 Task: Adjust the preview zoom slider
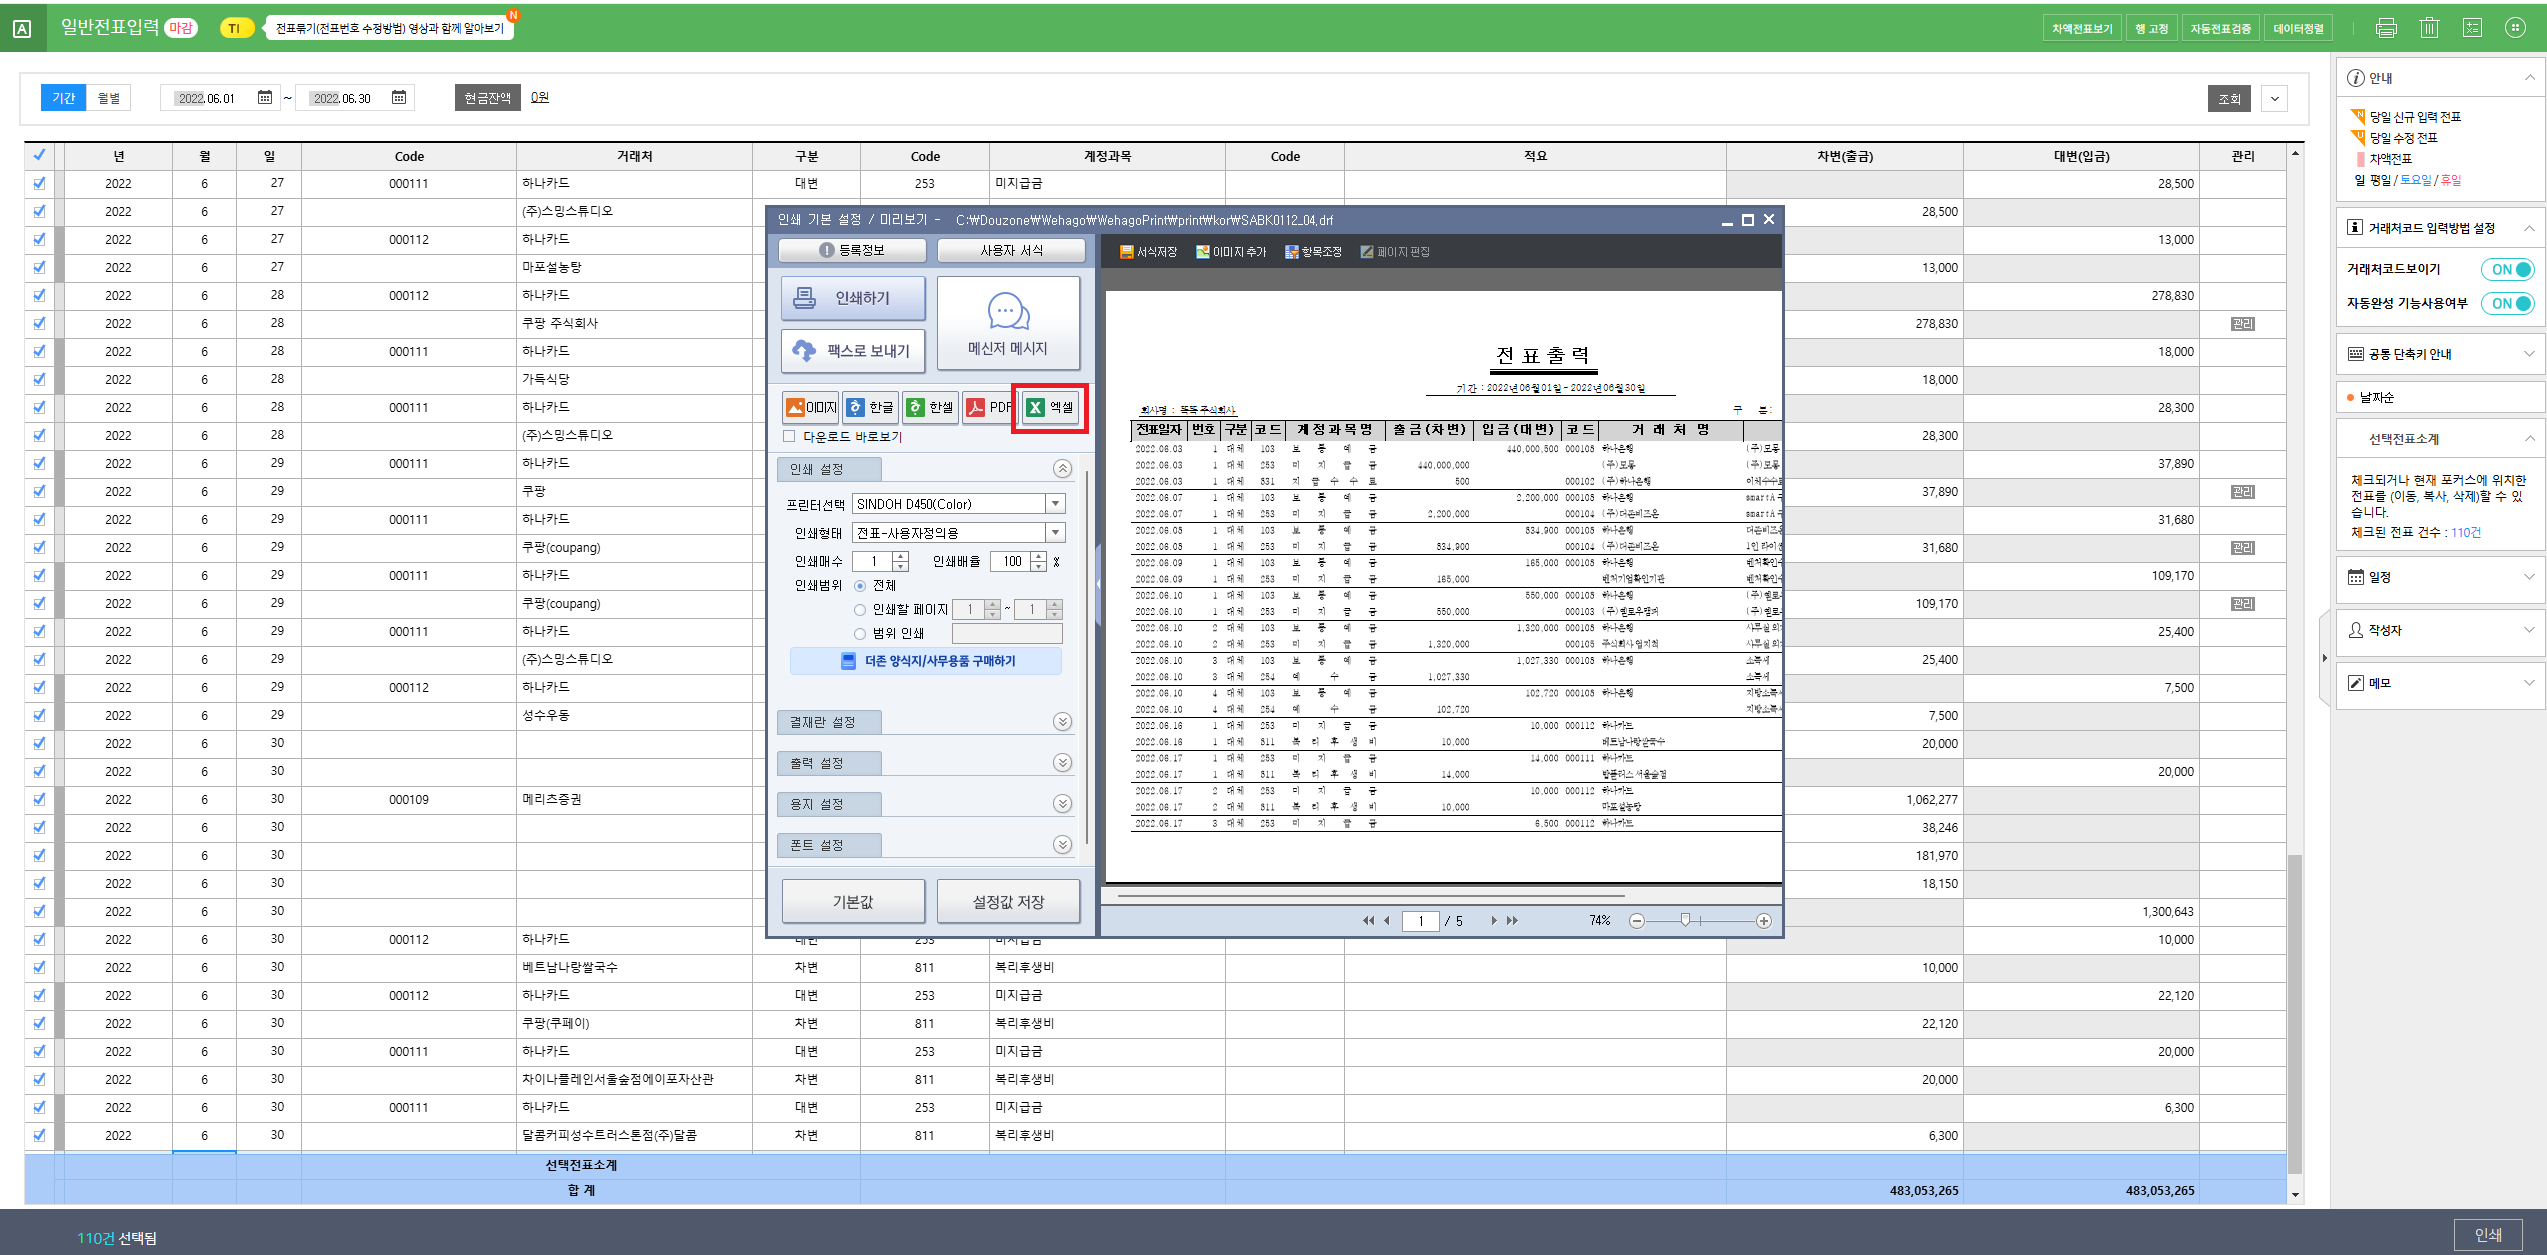pyautogui.click(x=1685, y=921)
